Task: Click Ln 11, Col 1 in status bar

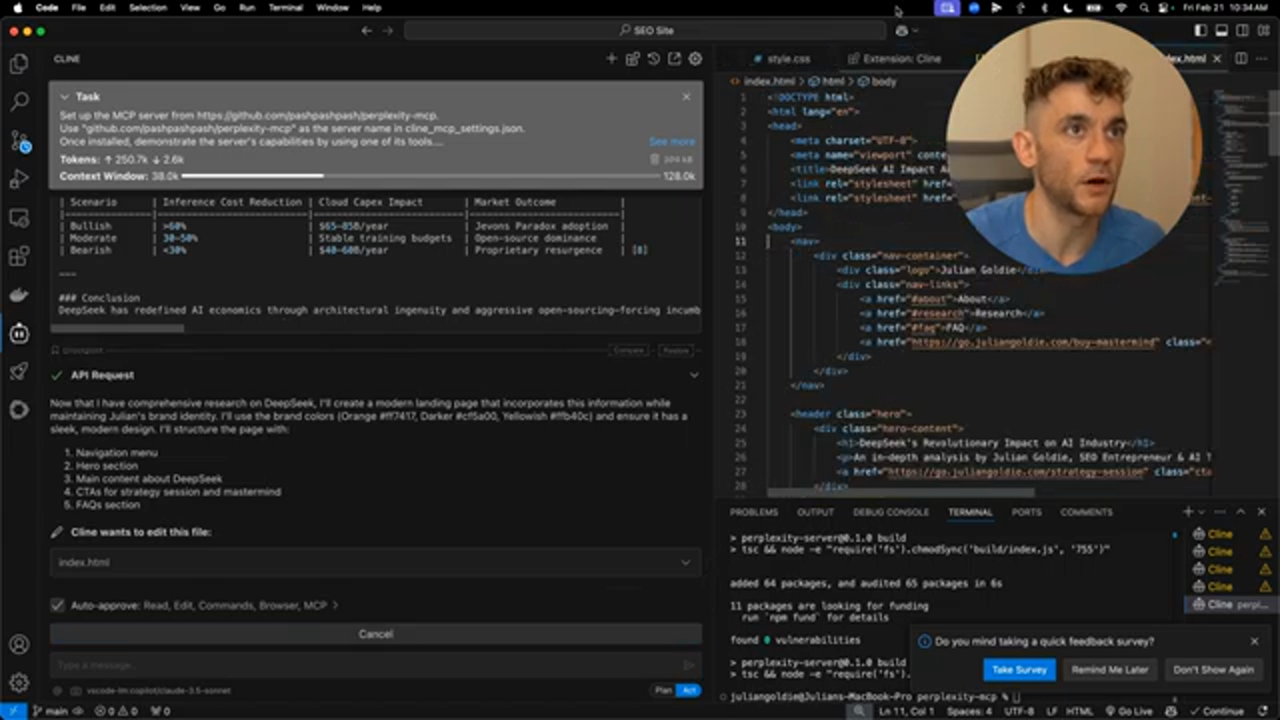Action: coord(906,711)
